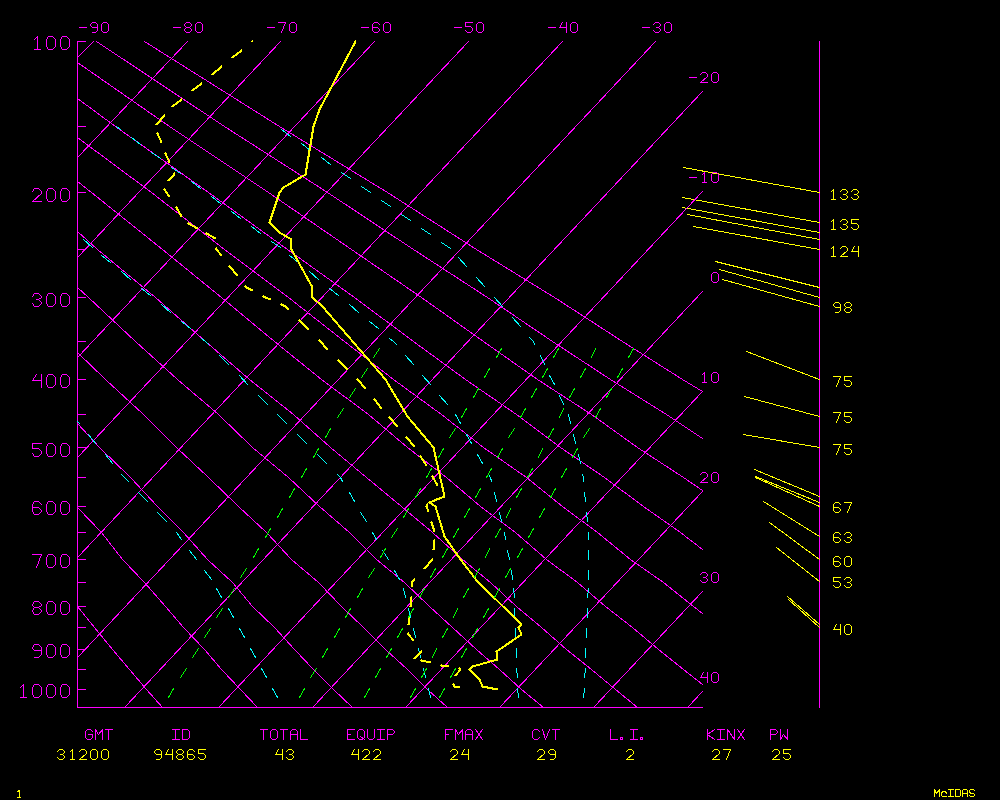Select the FMAX label

(x=463, y=735)
